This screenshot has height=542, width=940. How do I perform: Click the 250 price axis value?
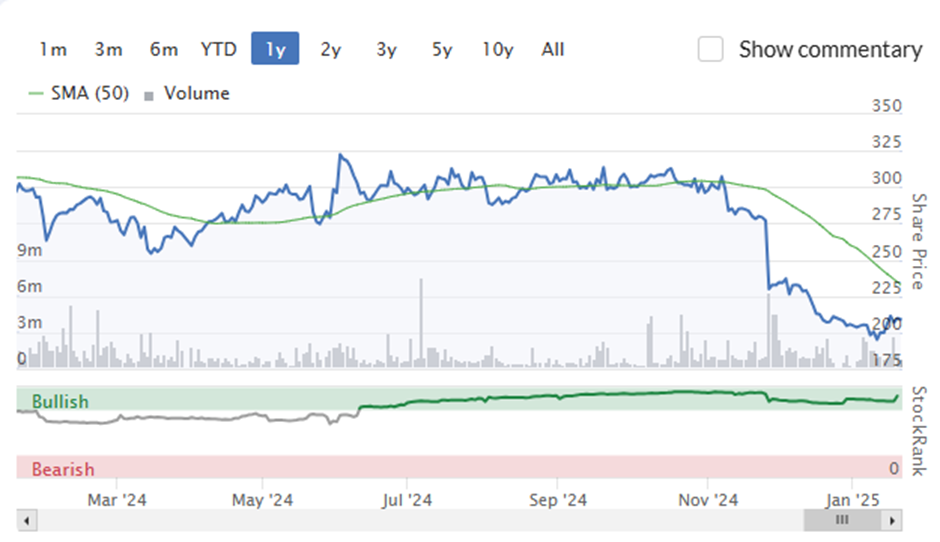[887, 252]
